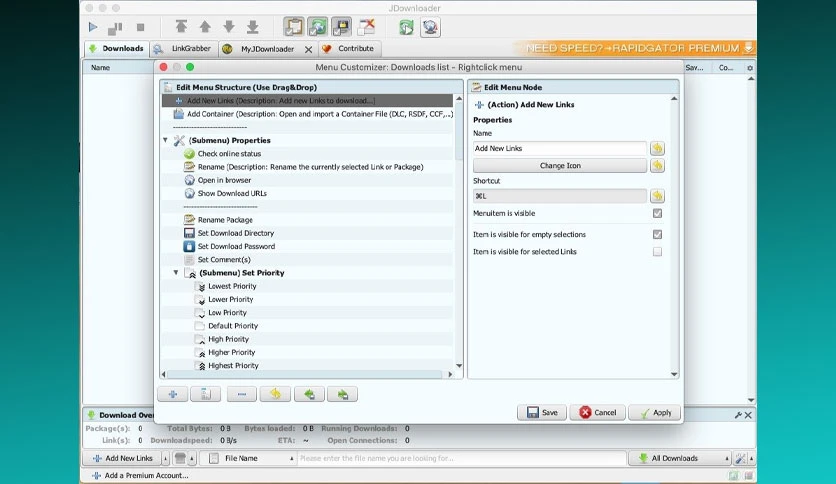The height and width of the screenshot is (484, 836).
Task: Focus the file name search box
Action: [x=461, y=458]
